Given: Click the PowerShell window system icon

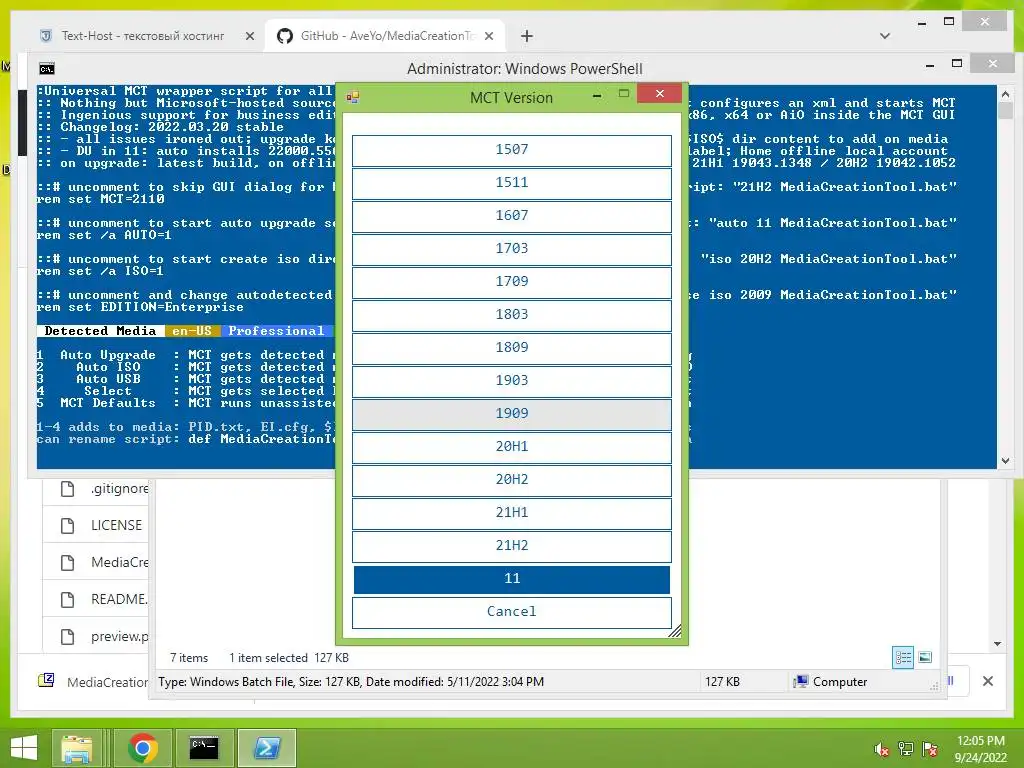Looking at the screenshot, I should pyautogui.click(x=47, y=69).
